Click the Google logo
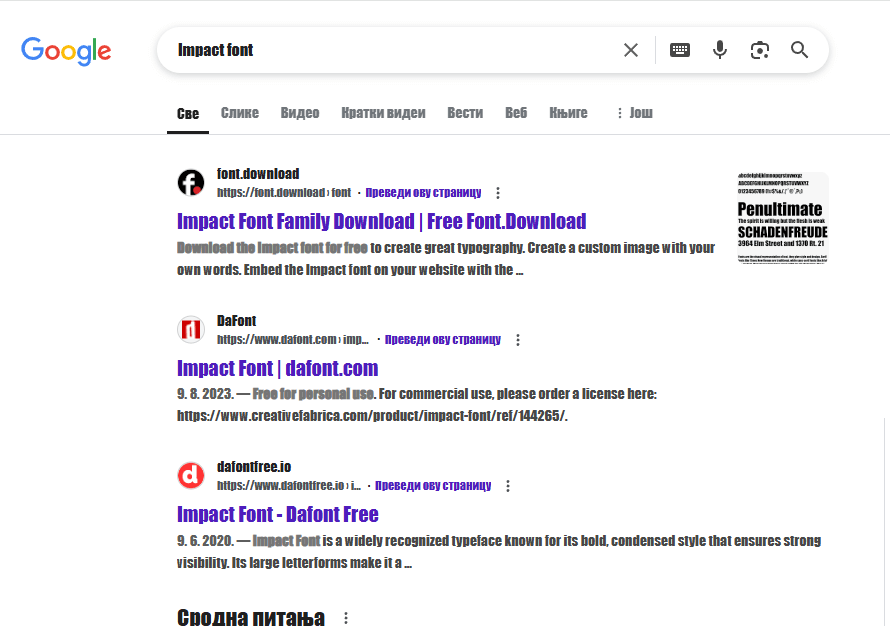This screenshot has width=890, height=626. pos(66,51)
